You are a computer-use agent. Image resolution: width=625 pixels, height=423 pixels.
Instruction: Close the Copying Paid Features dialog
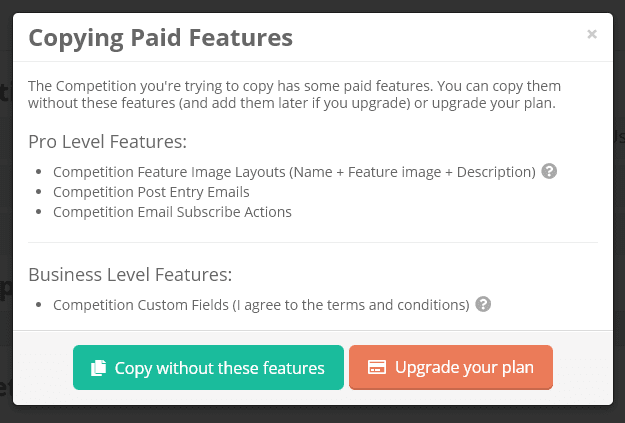pyautogui.click(x=592, y=35)
